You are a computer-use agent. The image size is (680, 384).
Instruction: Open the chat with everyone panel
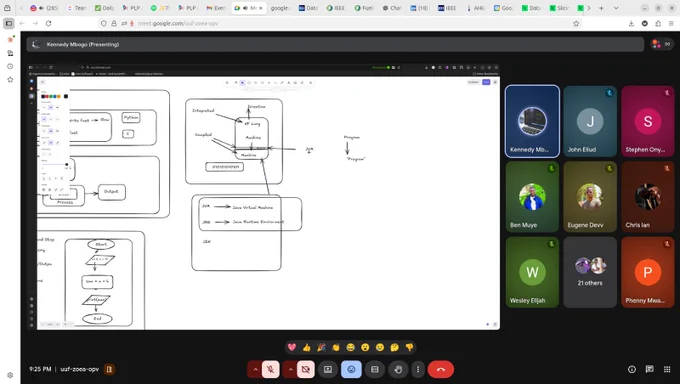[649, 369]
